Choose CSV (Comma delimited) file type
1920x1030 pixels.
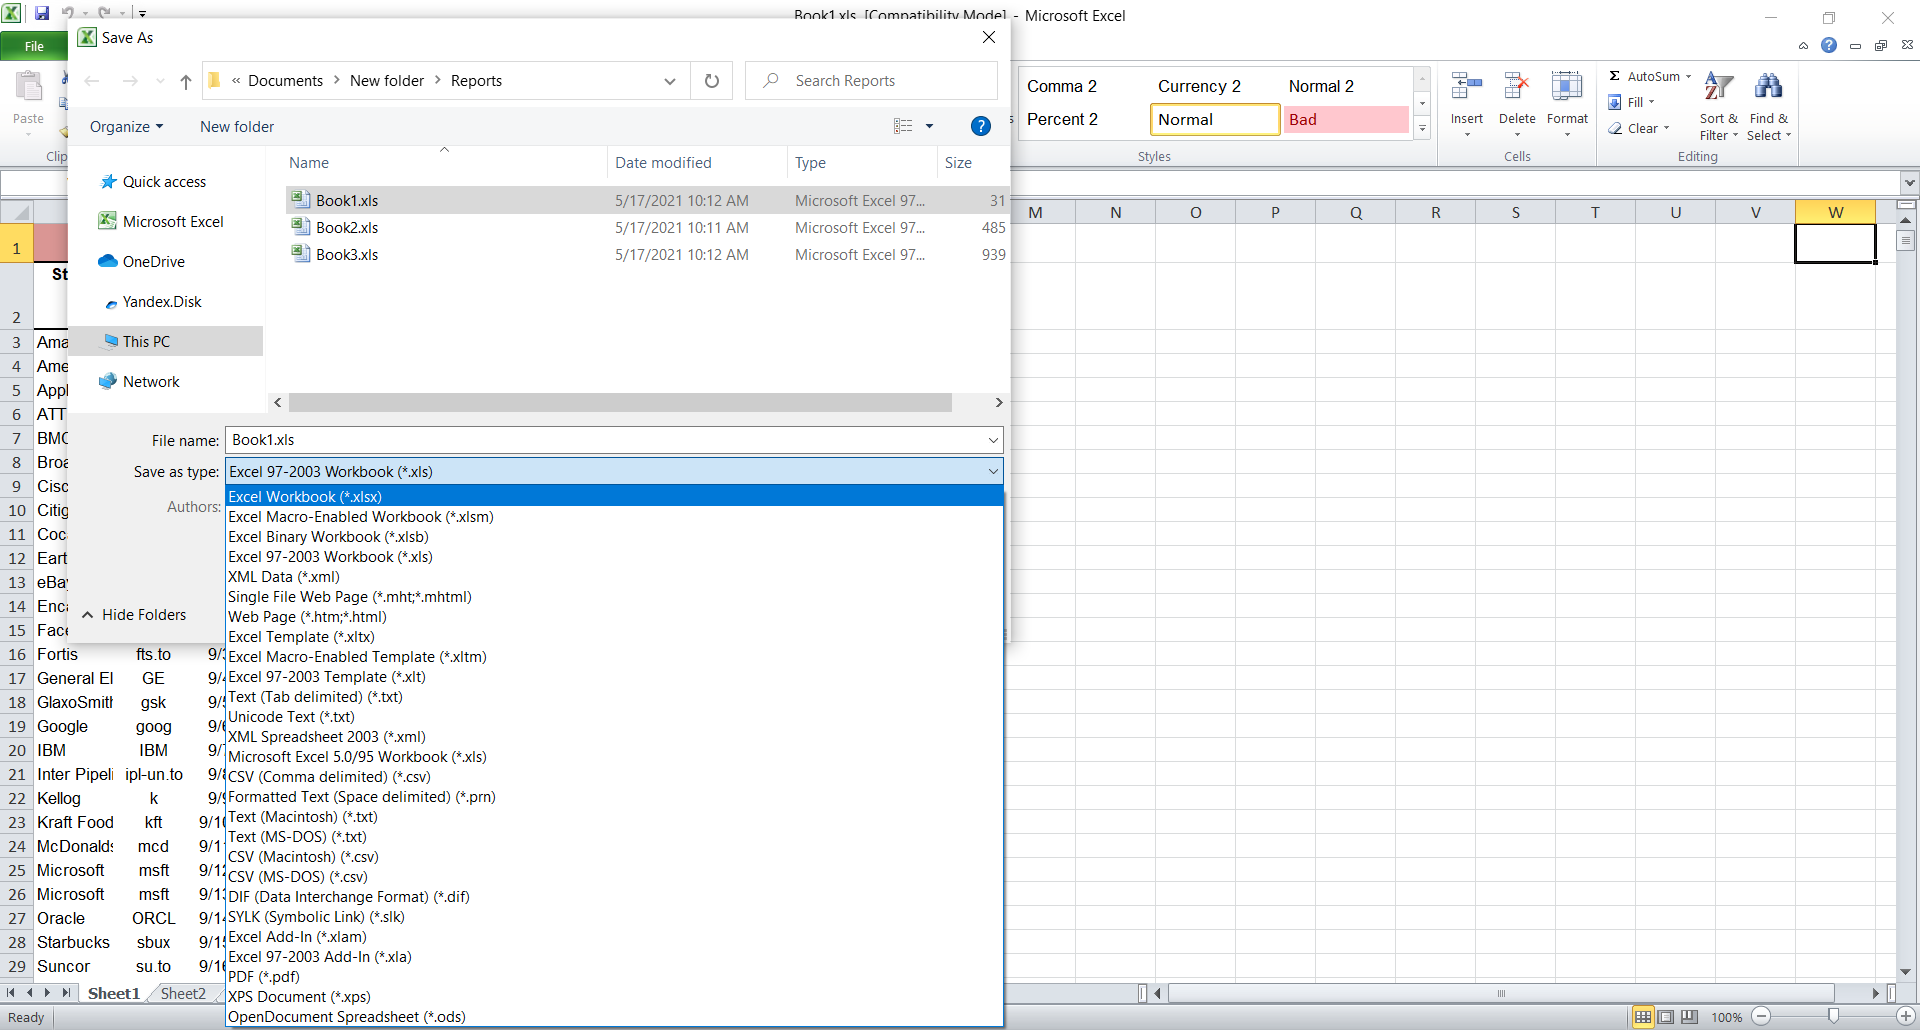(329, 777)
